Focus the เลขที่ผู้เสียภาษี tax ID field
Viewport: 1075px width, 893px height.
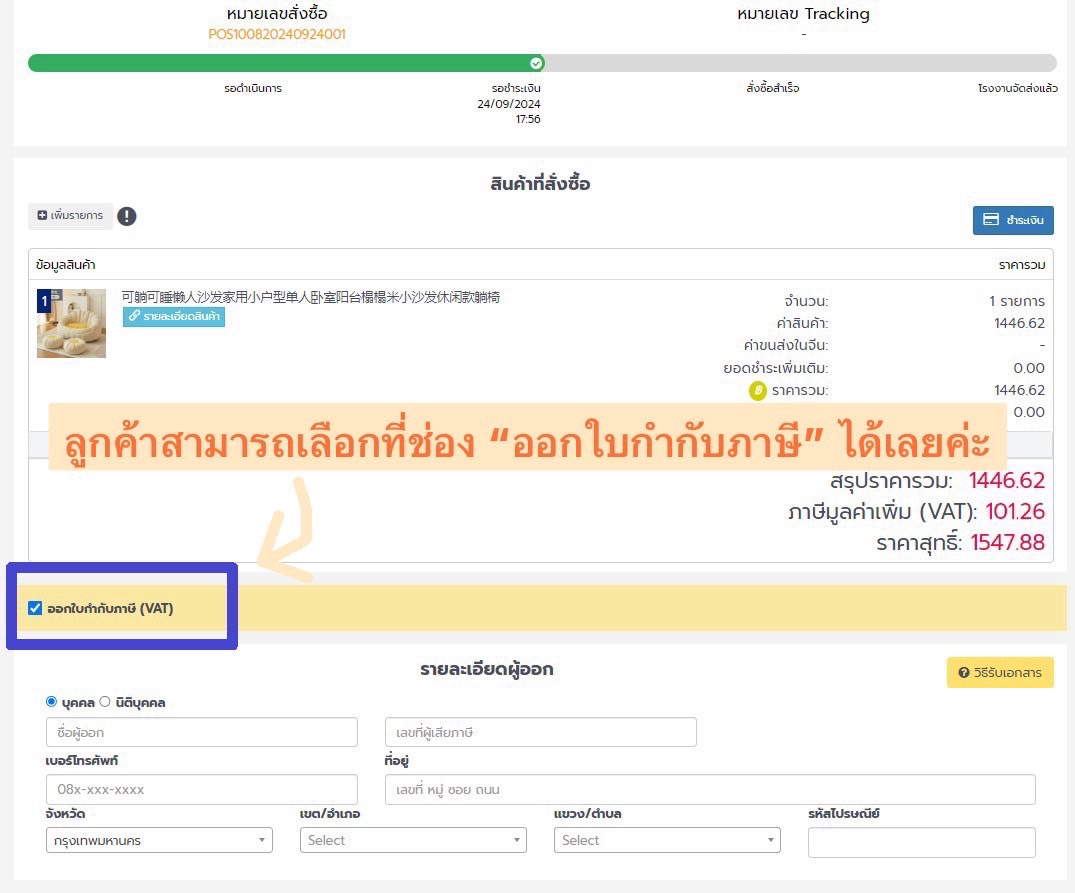coord(540,733)
